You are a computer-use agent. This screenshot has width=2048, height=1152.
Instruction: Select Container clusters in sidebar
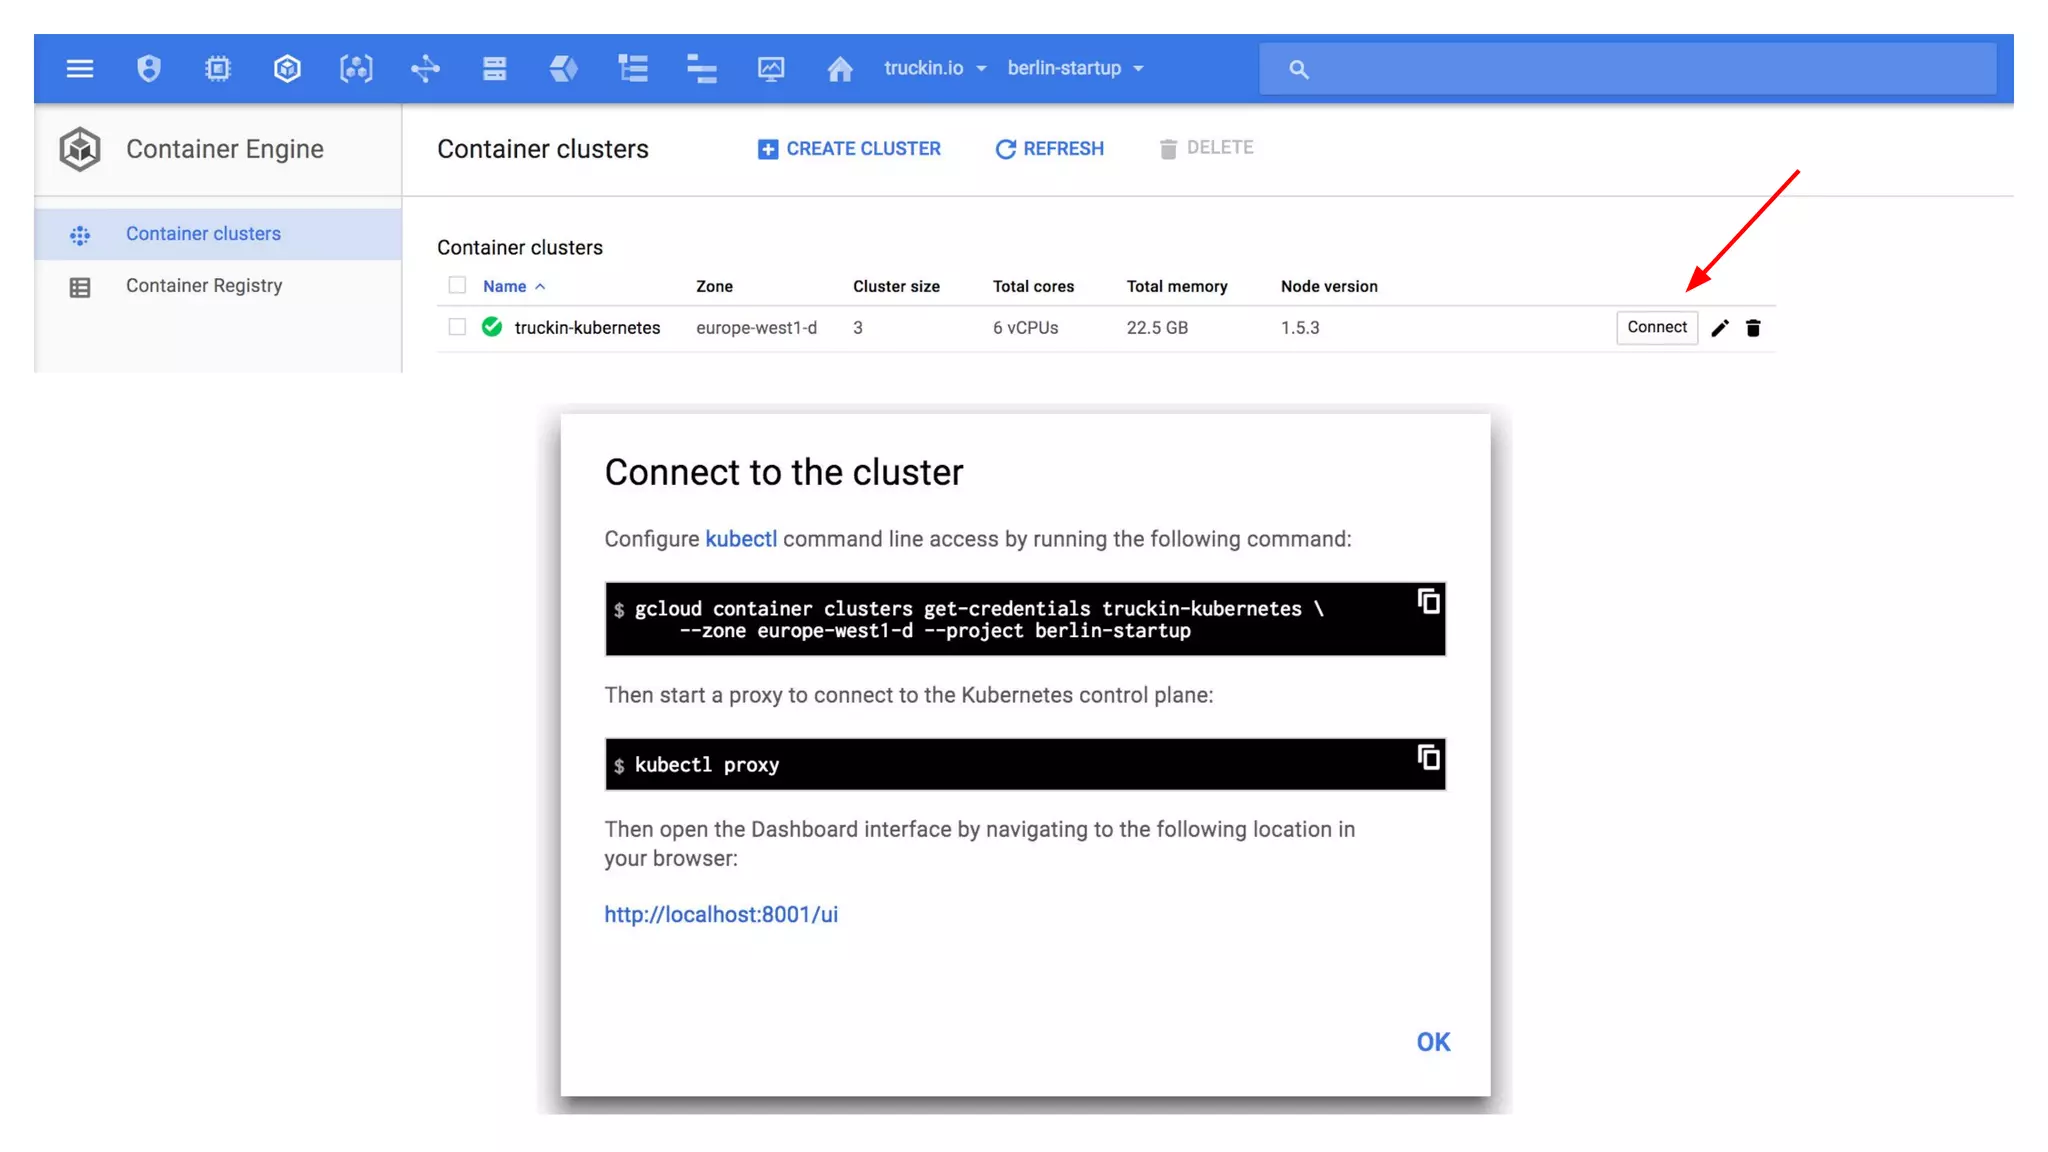pyautogui.click(x=203, y=234)
